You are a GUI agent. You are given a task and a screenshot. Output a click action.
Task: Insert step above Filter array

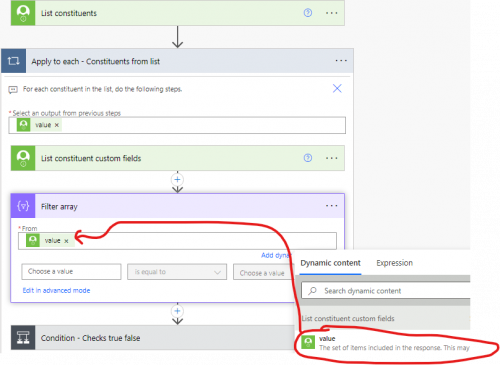pos(177,180)
